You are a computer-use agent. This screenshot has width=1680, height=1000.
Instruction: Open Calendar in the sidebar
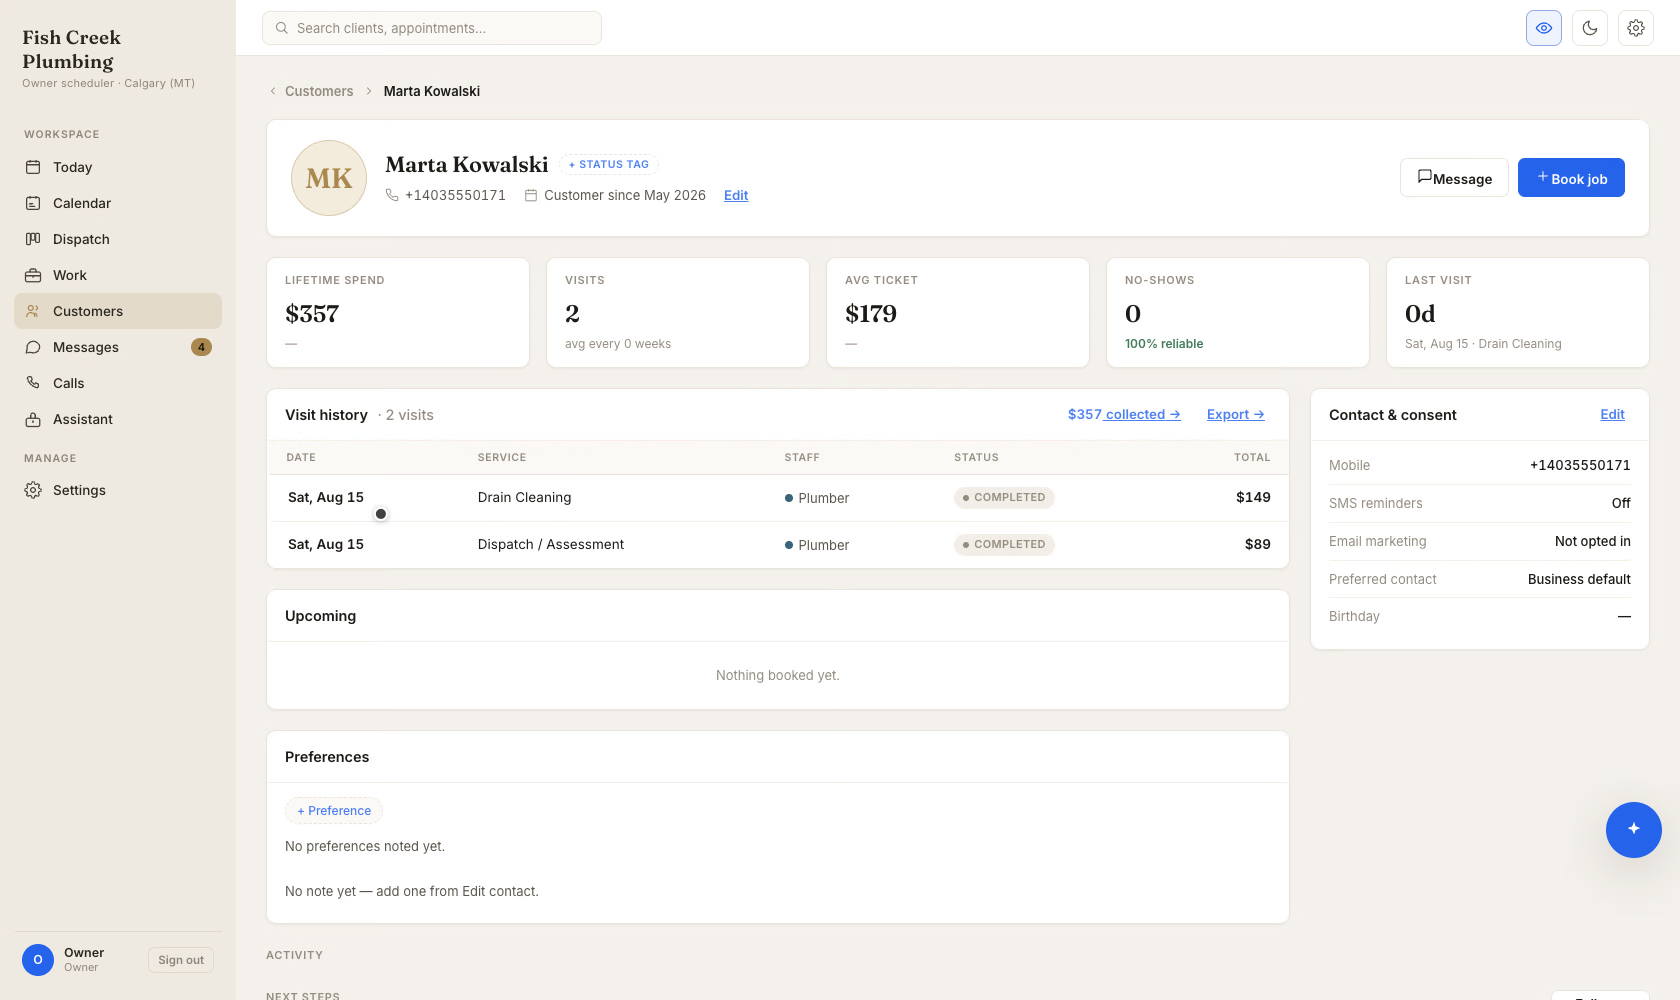pos(118,203)
